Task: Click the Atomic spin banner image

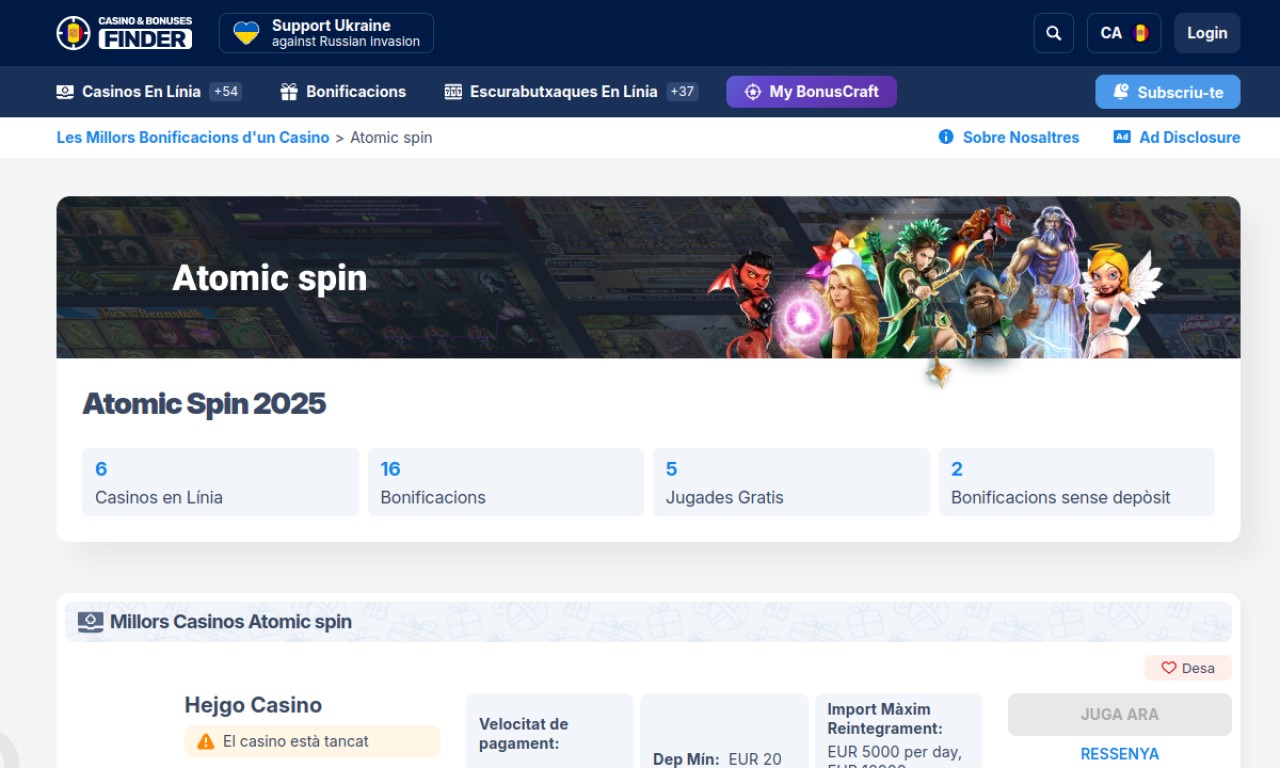Action: pyautogui.click(x=648, y=277)
